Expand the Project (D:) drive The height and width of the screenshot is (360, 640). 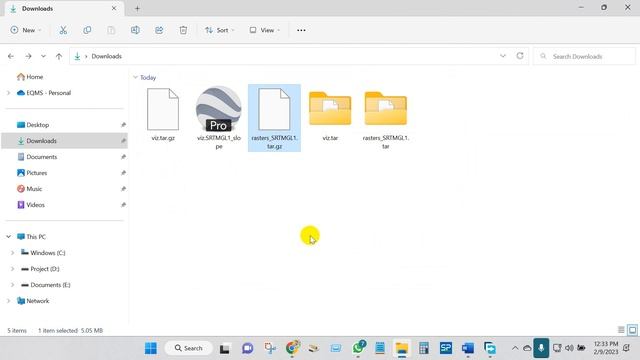click(13, 269)
